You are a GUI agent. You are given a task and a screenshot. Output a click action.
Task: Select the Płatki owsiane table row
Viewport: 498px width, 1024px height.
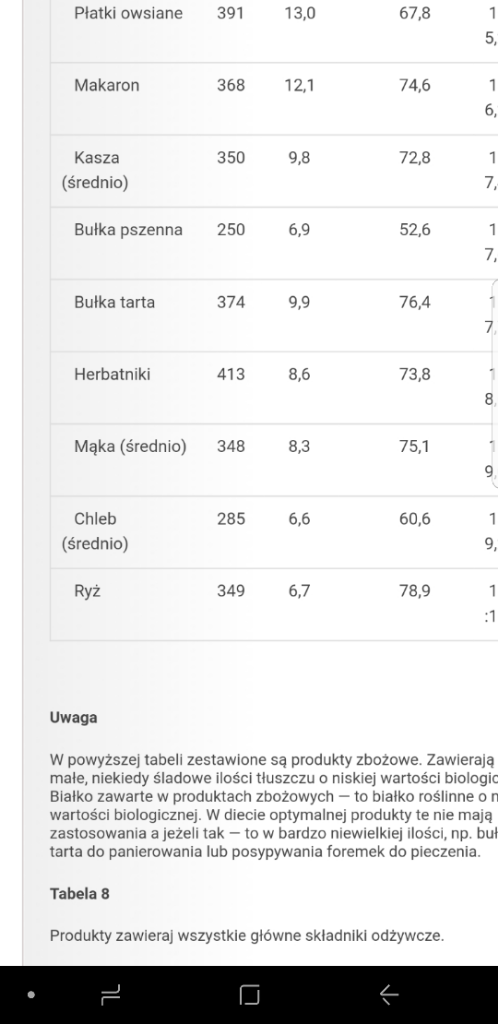274,27
